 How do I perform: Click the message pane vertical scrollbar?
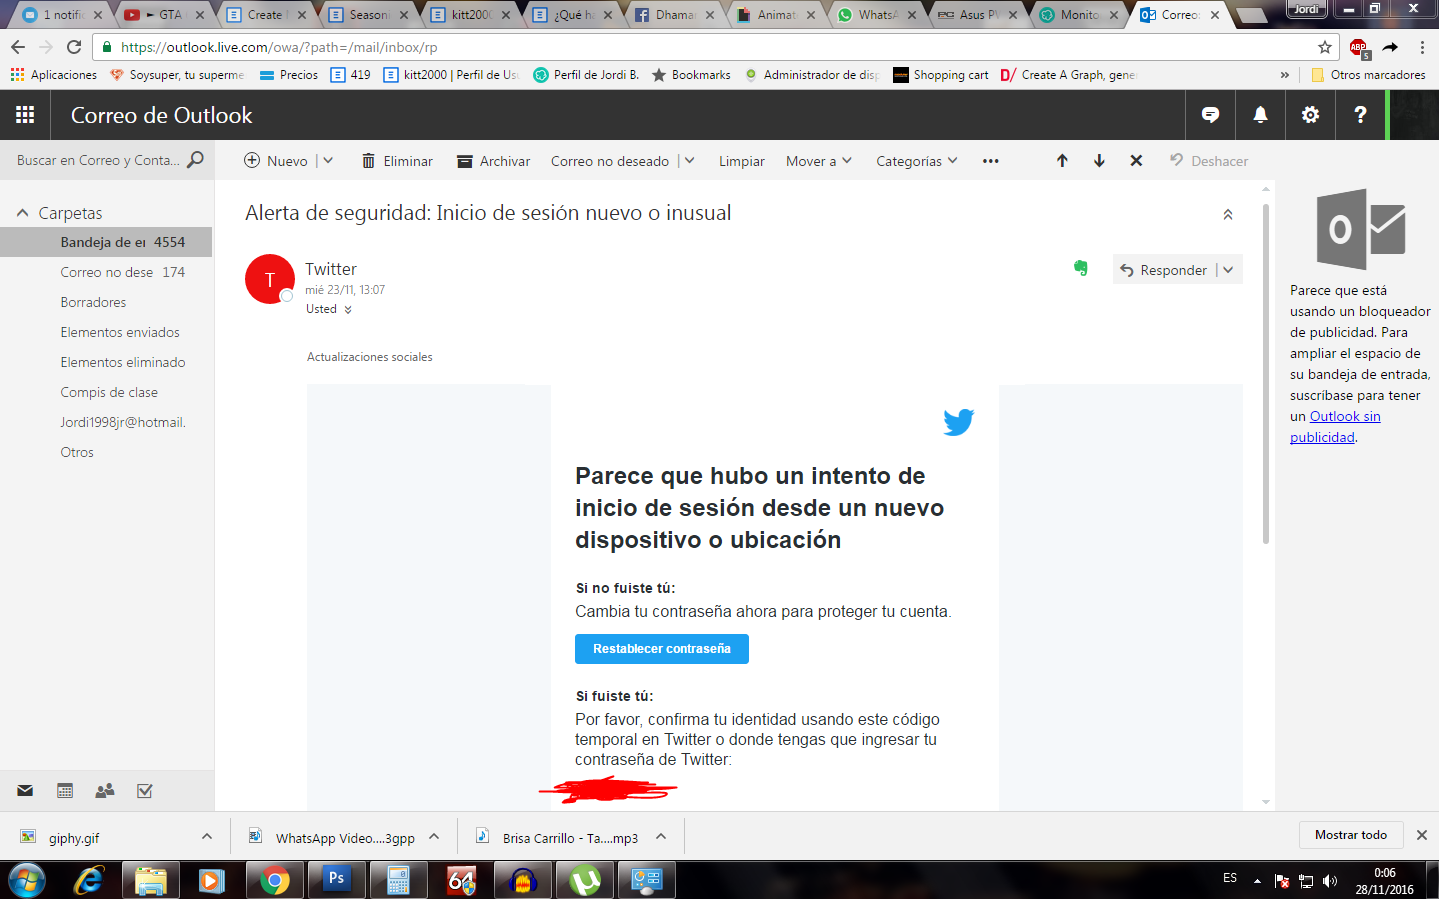pyautogui.click(x=1266, y=375)
